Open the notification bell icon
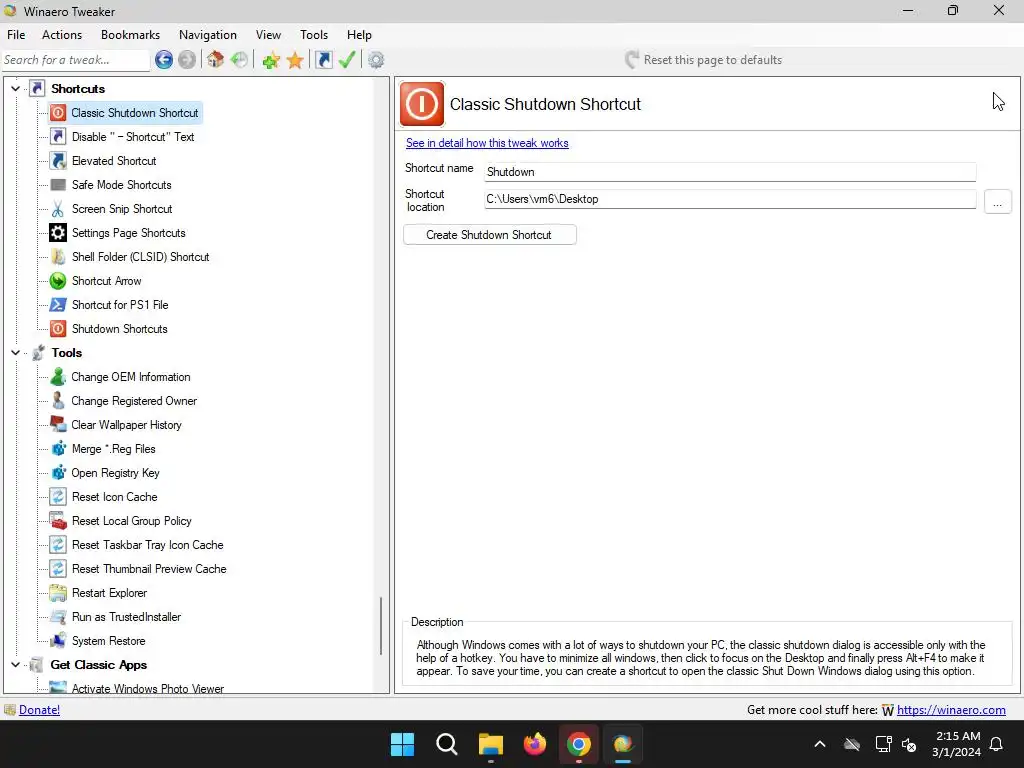 click(x=997, y=744)
